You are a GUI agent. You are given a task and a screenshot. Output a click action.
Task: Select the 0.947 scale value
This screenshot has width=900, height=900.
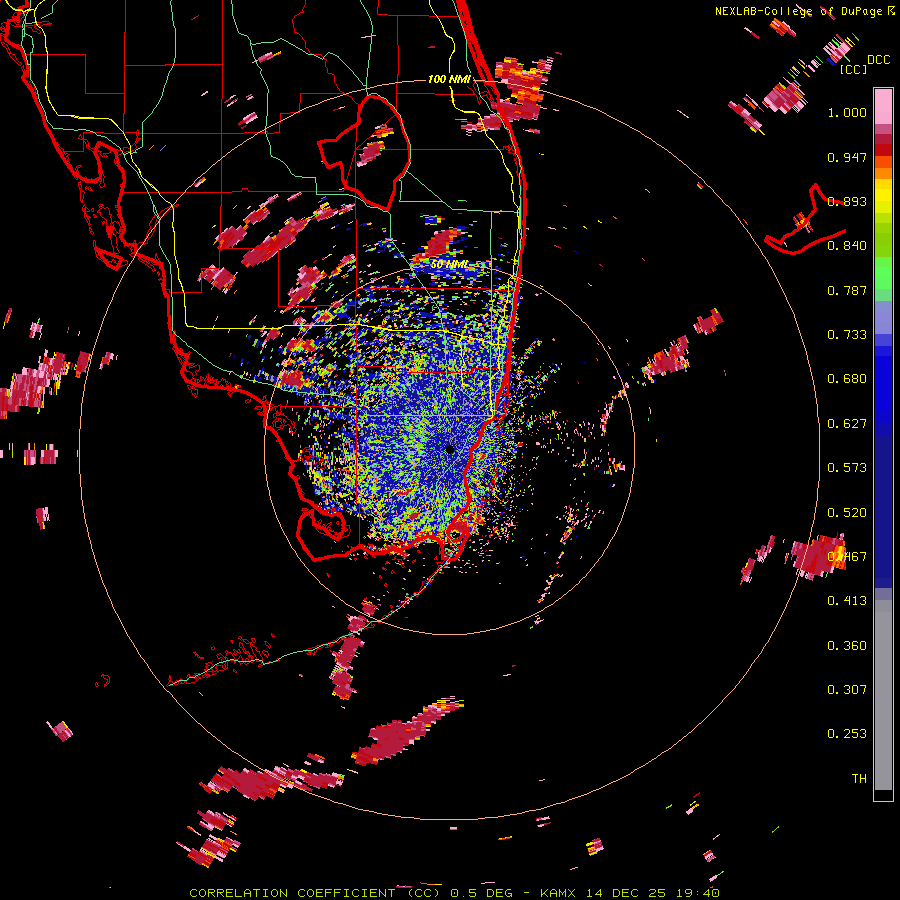pyautogui.click(x=847, y=157)
